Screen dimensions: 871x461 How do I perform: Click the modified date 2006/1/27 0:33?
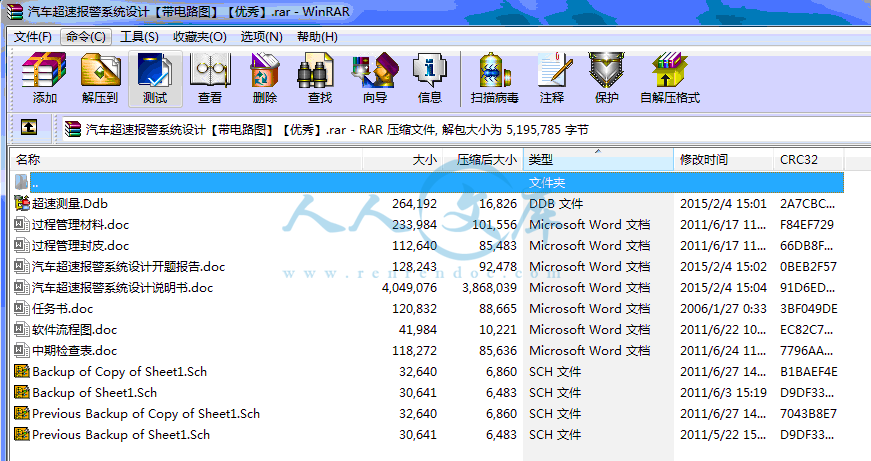723,309
